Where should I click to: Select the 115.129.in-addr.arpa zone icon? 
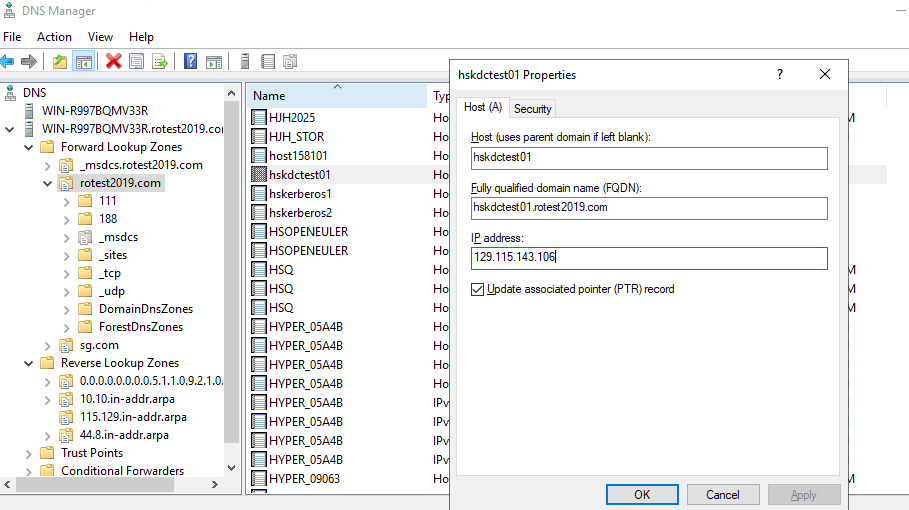pos(67,417)
